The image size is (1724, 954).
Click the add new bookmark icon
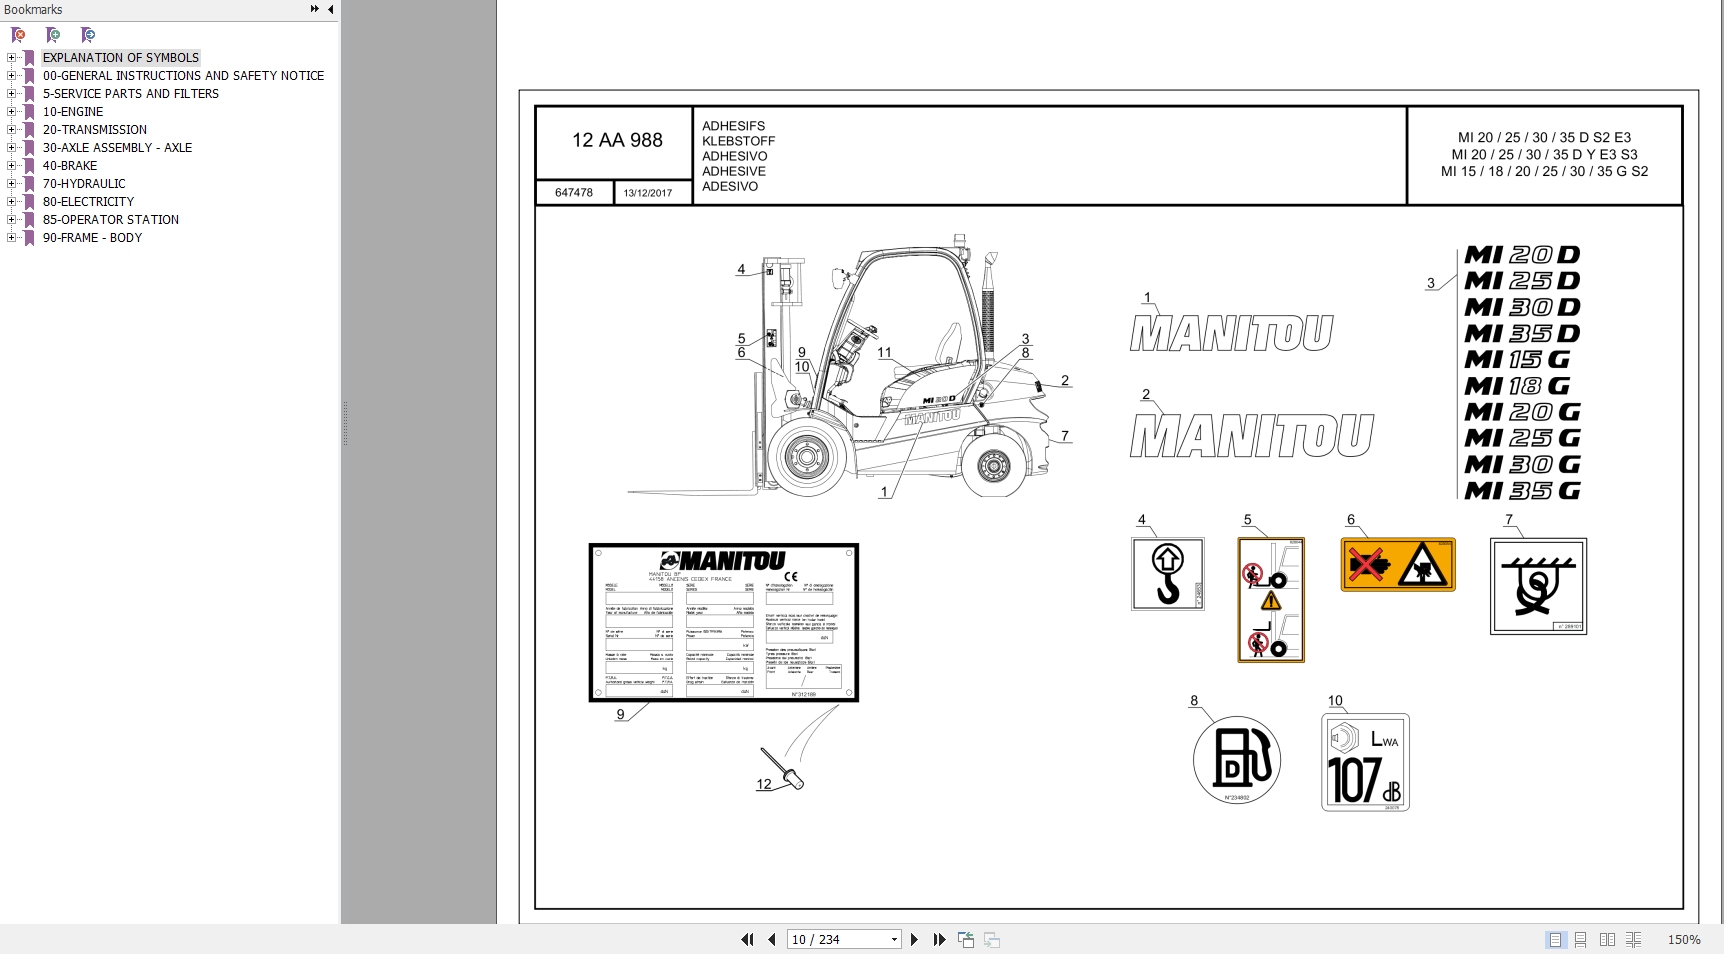coord(53,35)
